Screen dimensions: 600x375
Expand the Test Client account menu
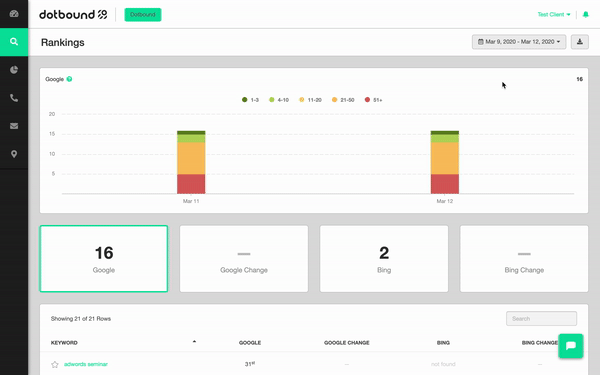pos(554,15)
